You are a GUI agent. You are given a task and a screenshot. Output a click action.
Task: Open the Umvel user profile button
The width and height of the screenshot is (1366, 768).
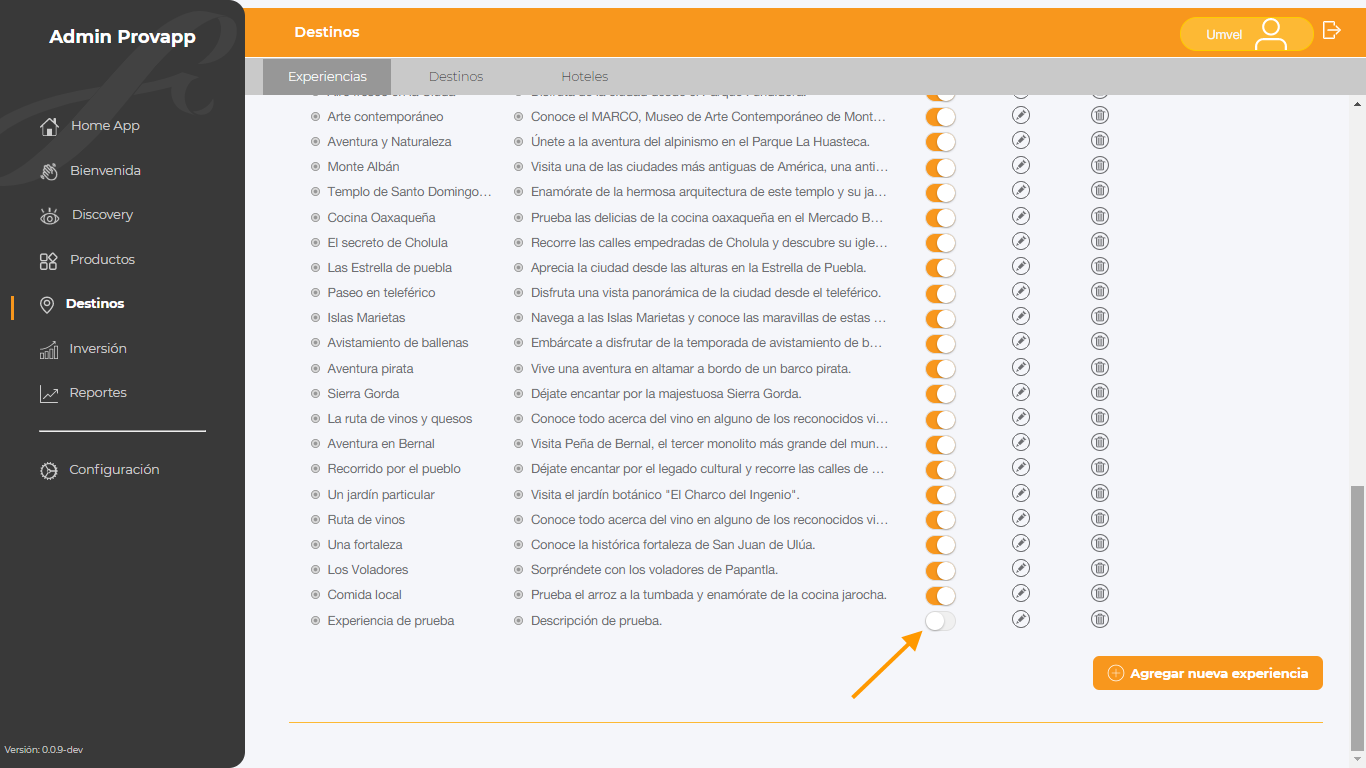[x=1246, y=34]
